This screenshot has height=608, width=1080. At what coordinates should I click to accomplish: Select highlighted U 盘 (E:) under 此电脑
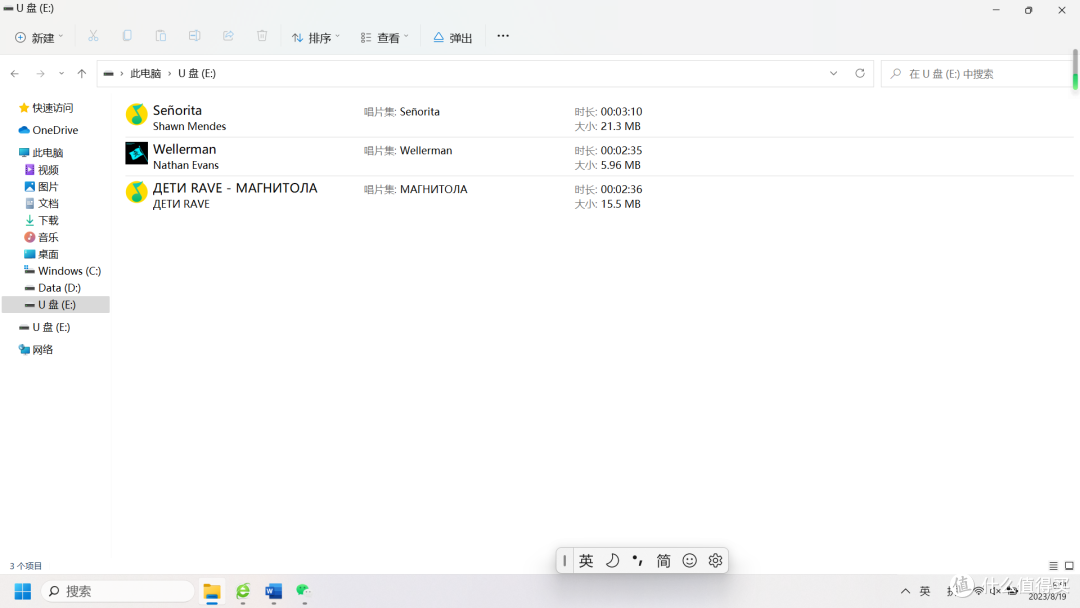click(x=56, y=304)
